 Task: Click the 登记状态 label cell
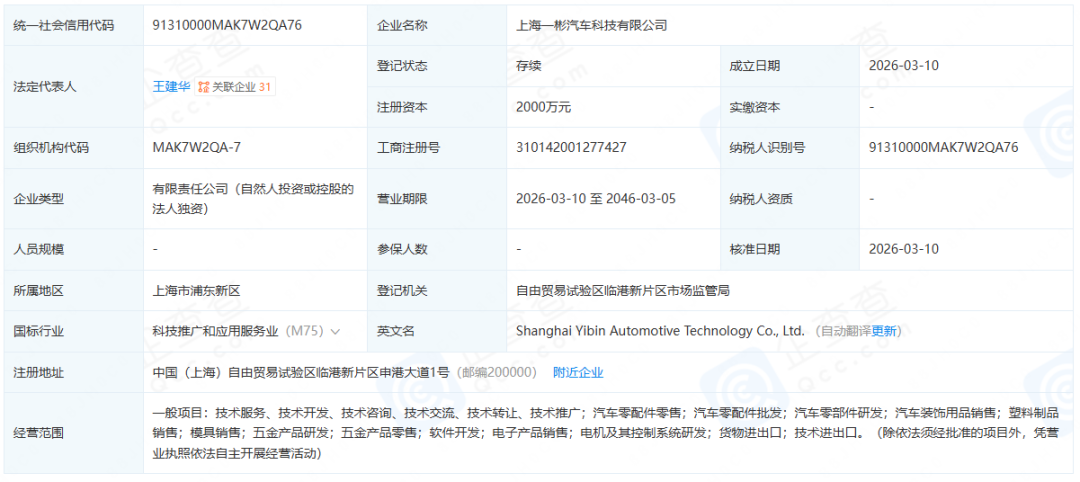(437, 66)
